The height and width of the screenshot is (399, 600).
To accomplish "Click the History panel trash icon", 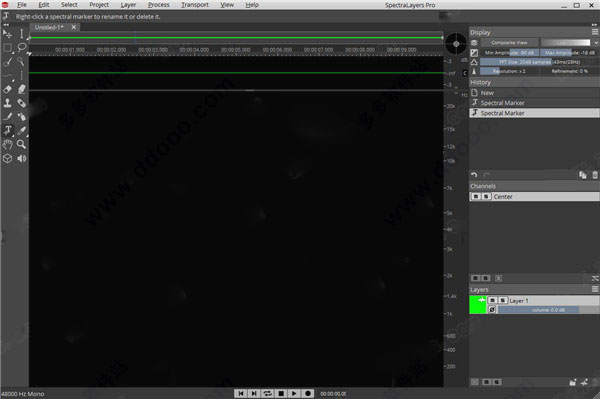I will [x=595, y=175].
